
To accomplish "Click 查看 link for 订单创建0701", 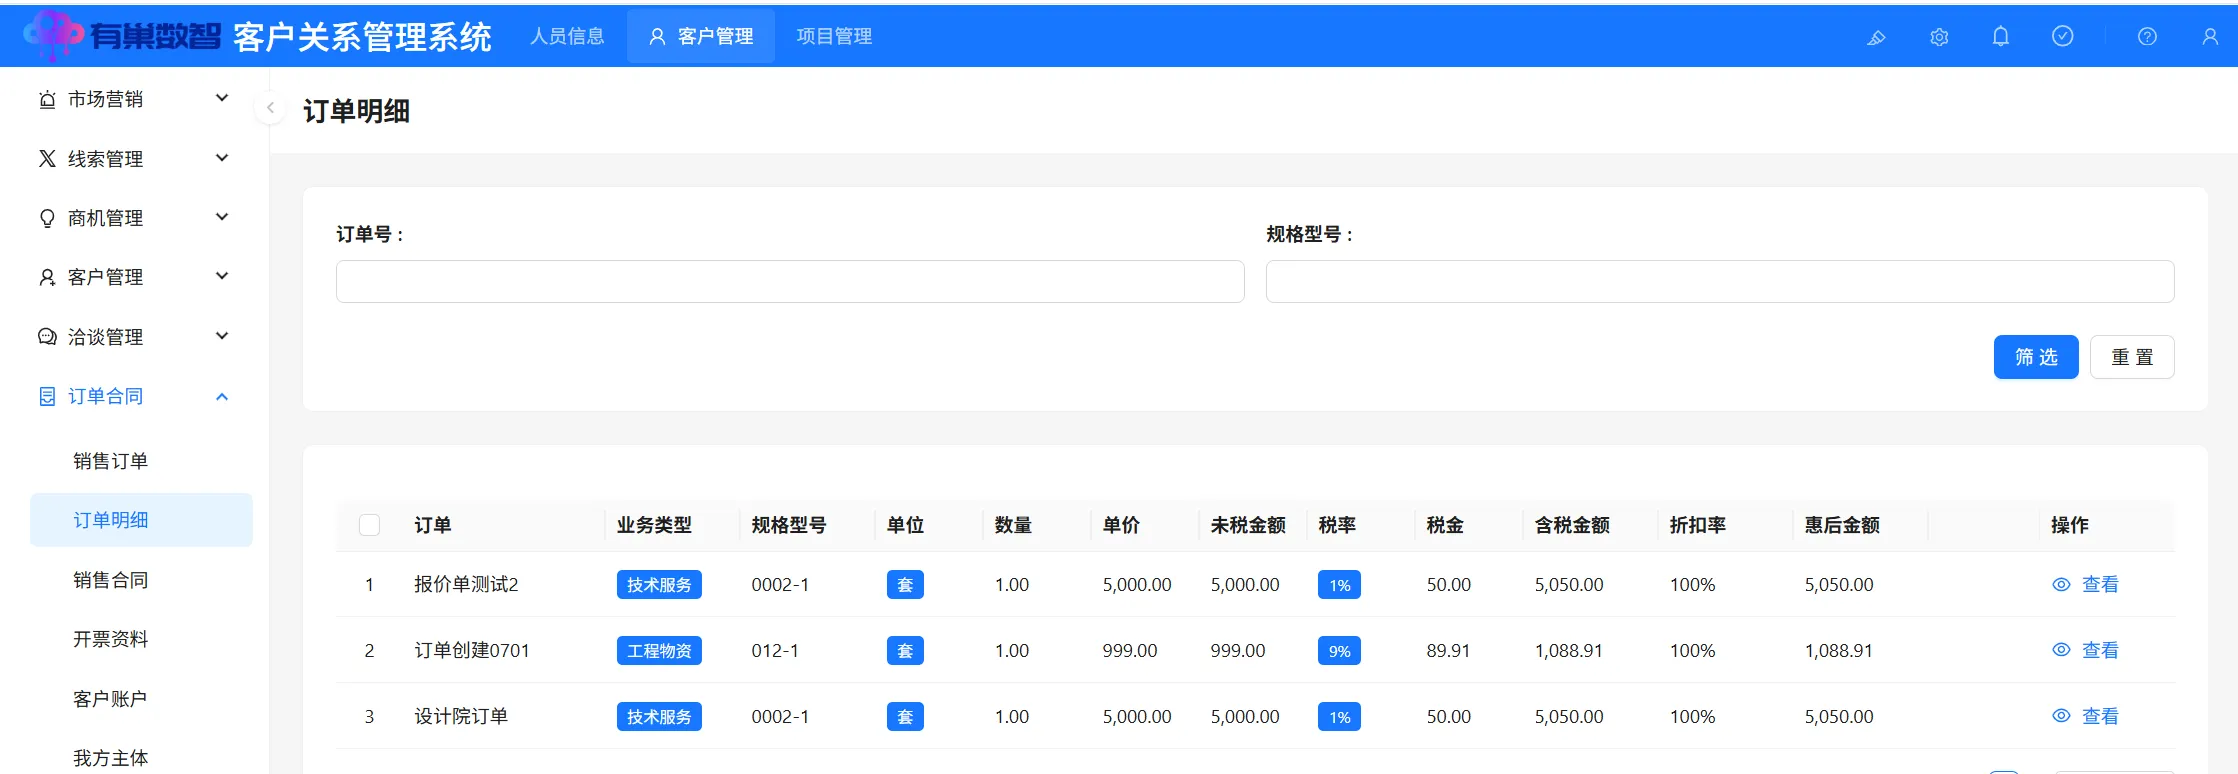I will click(2100, 650).
